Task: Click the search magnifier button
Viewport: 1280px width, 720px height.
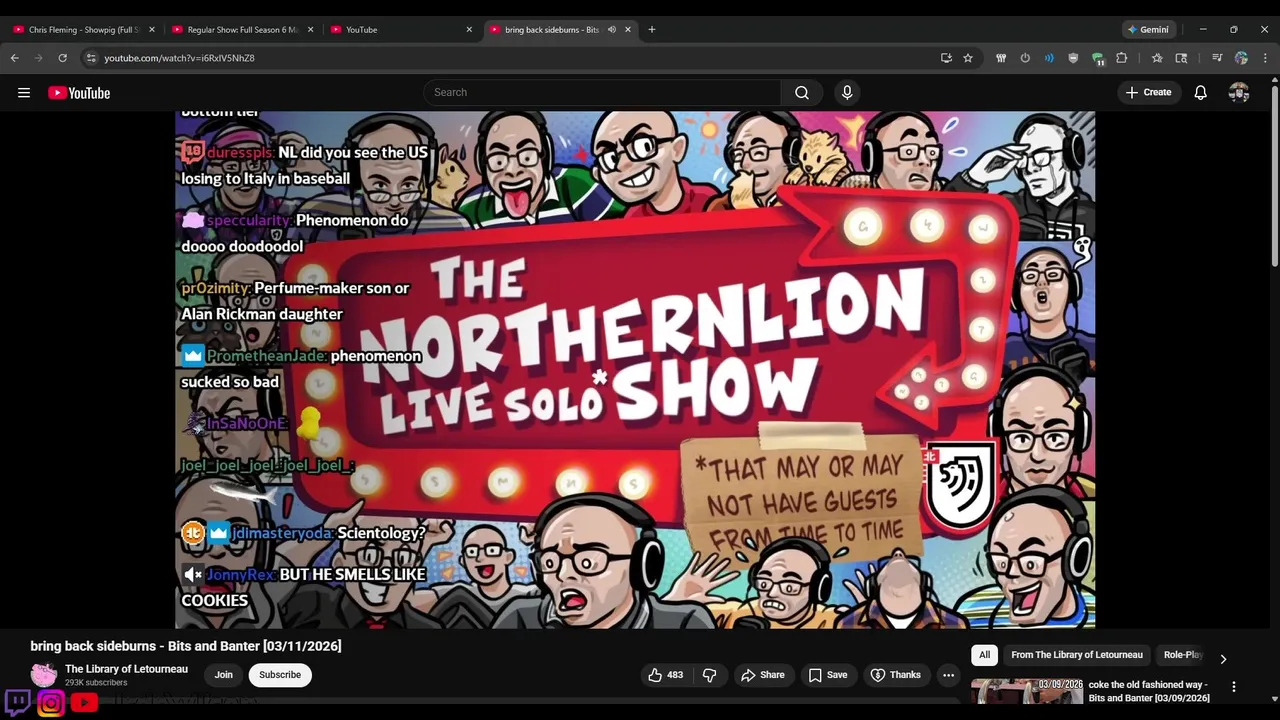Action: (802, 92)
